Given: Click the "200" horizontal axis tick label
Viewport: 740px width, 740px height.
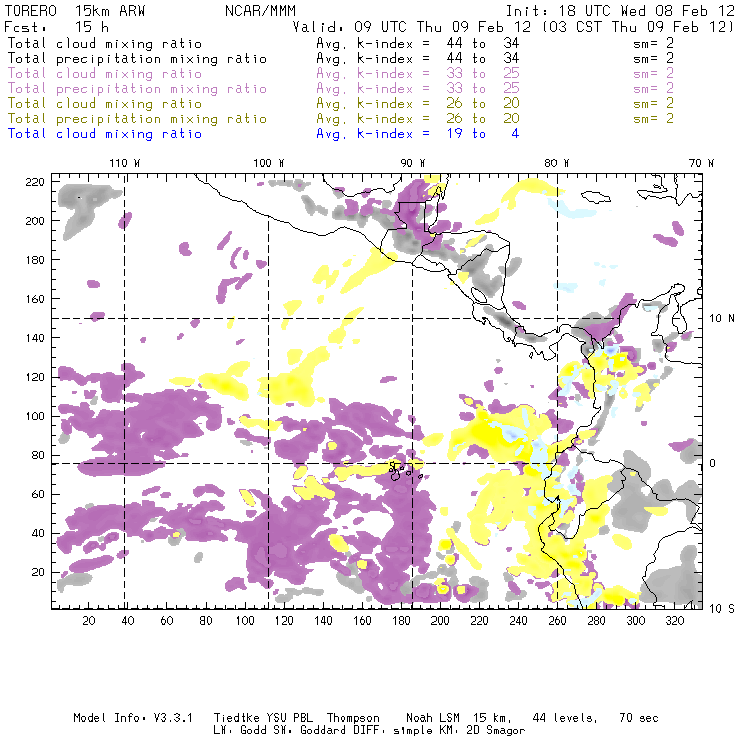Looking at the screenshot, I should [x=440, y=621].
